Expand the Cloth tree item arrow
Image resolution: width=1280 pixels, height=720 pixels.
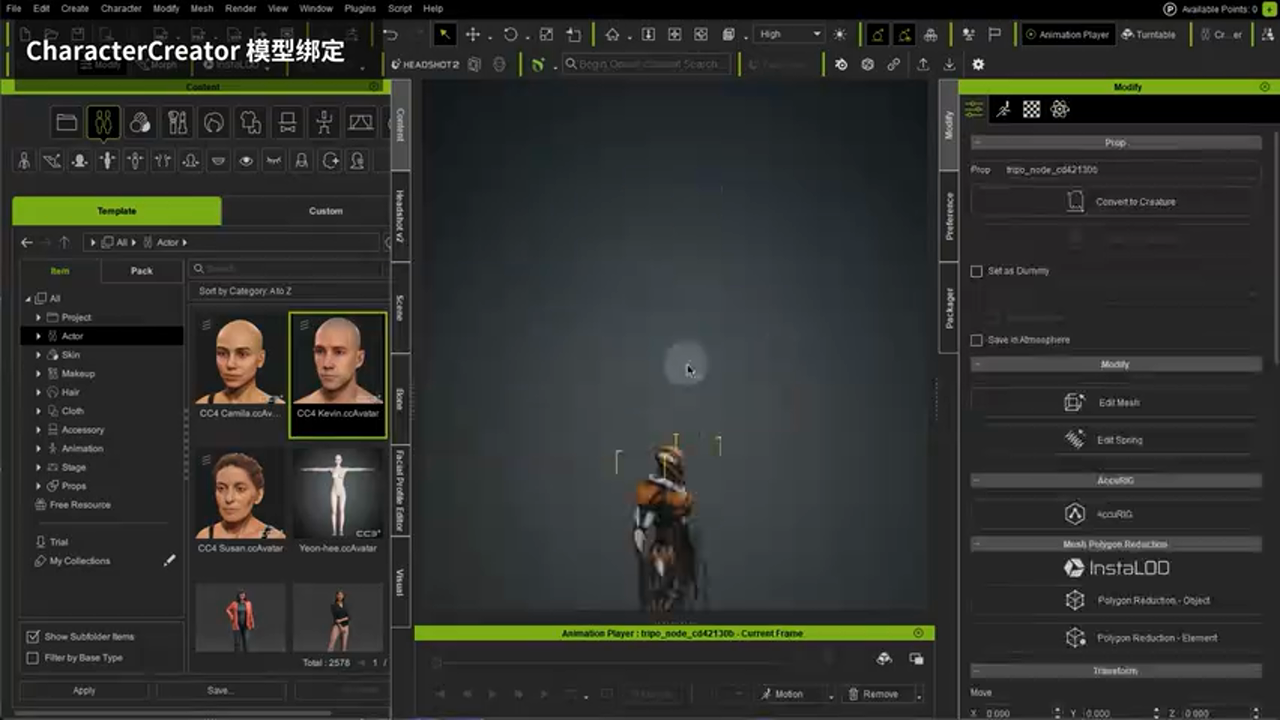[39, 411]
